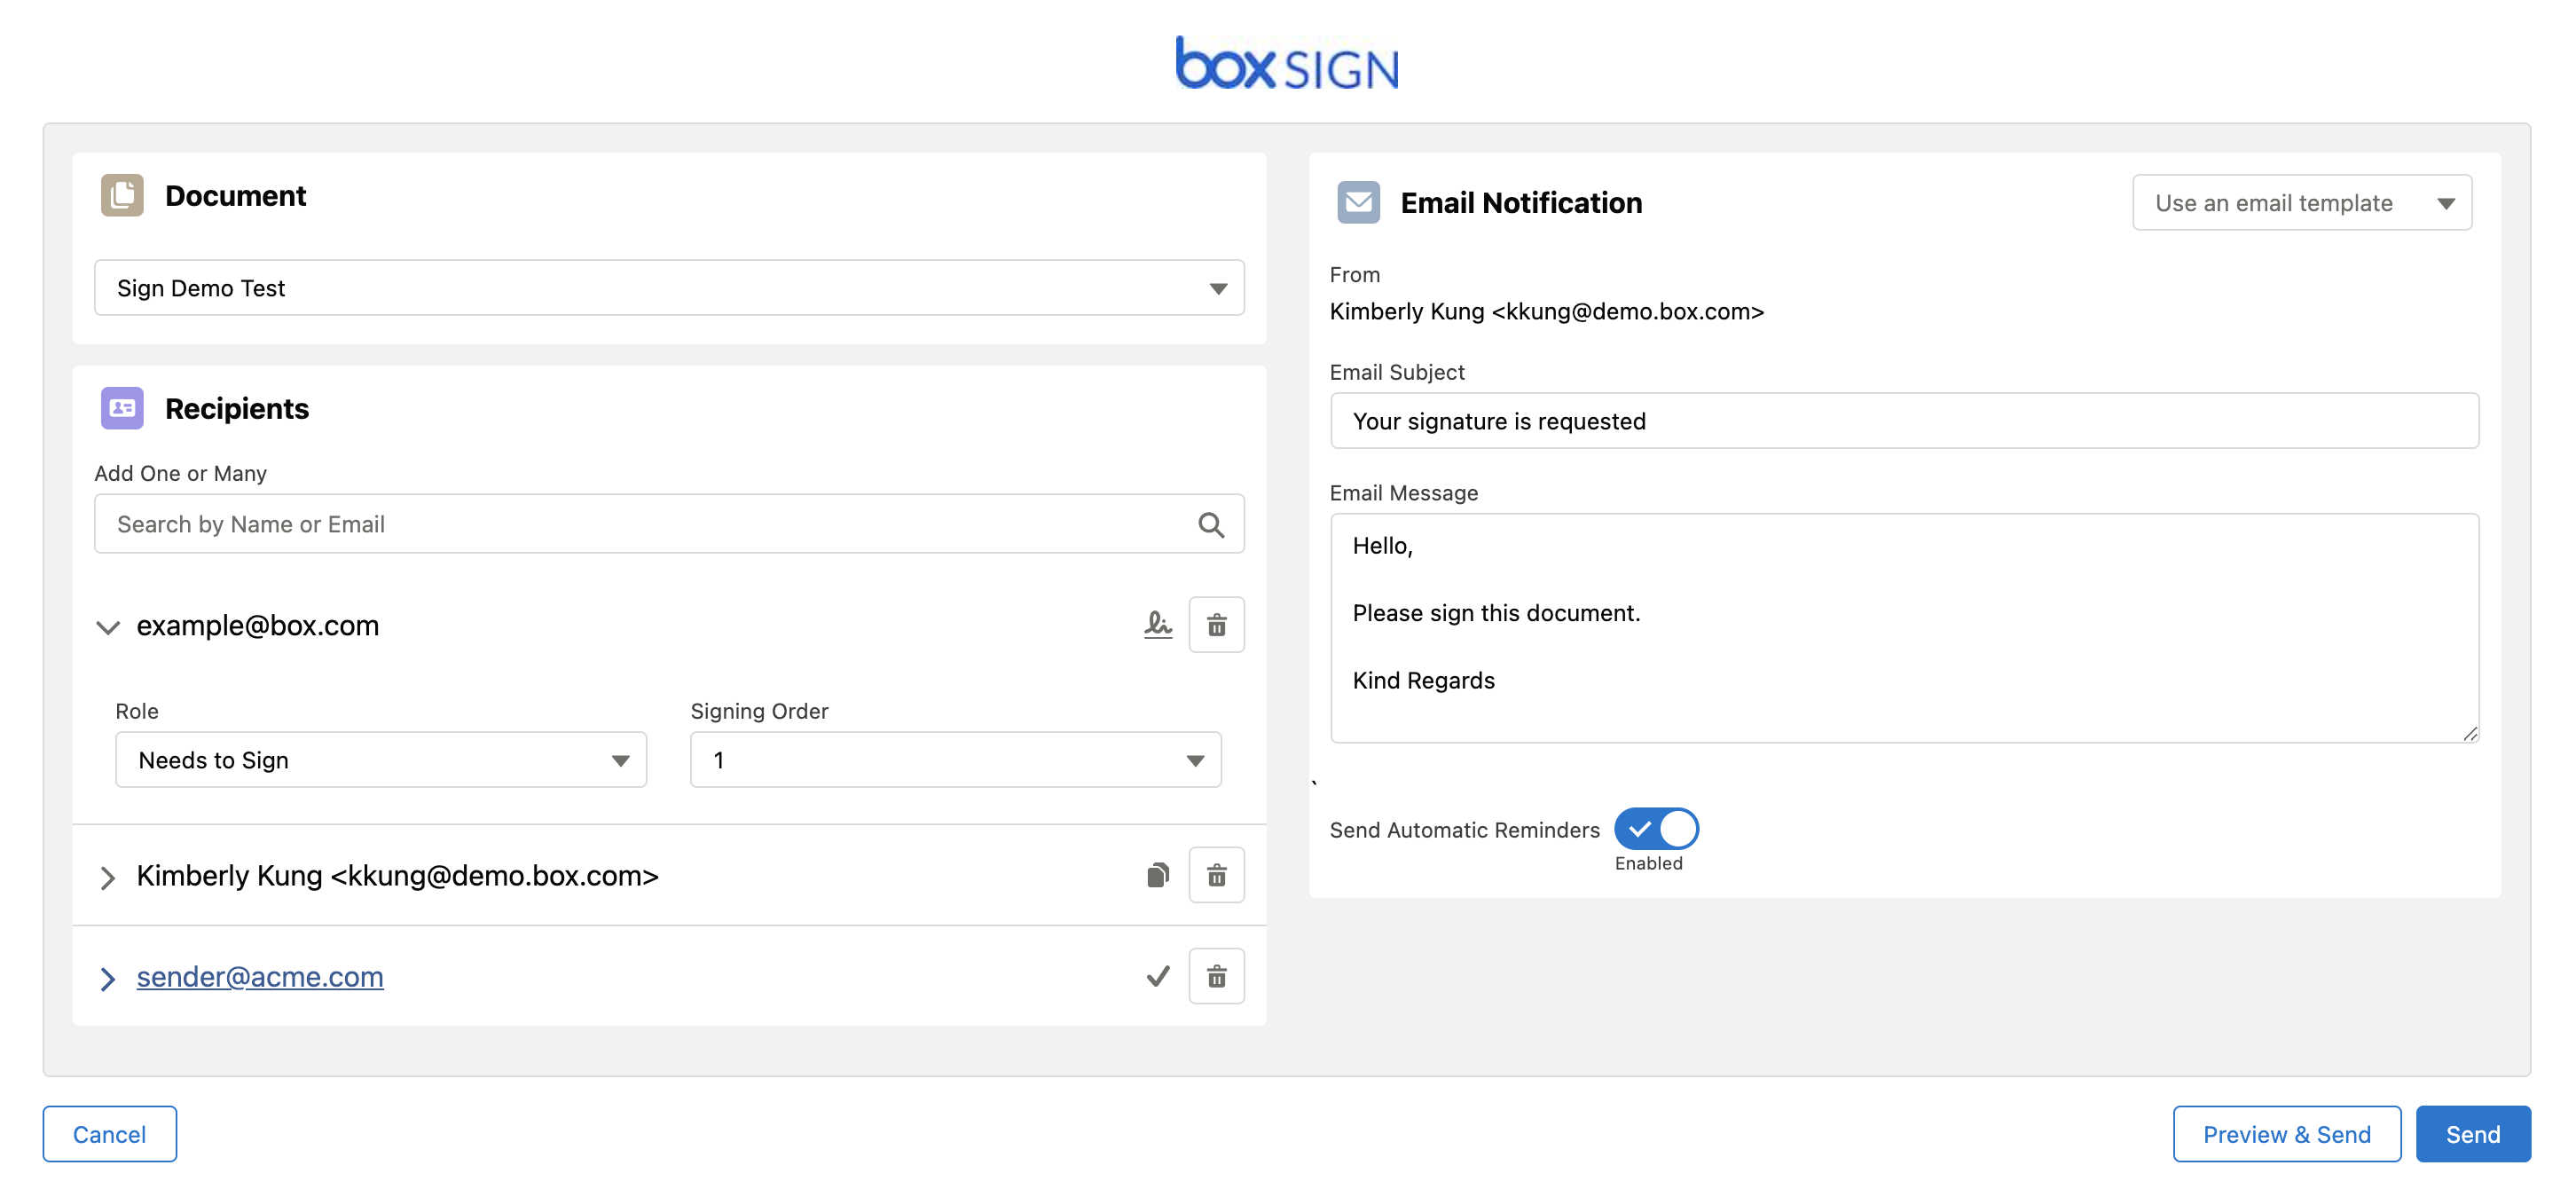This screenshot has width=2576, height=1189.
Task: Click the Email Message label
Action: pos(1403,493)
